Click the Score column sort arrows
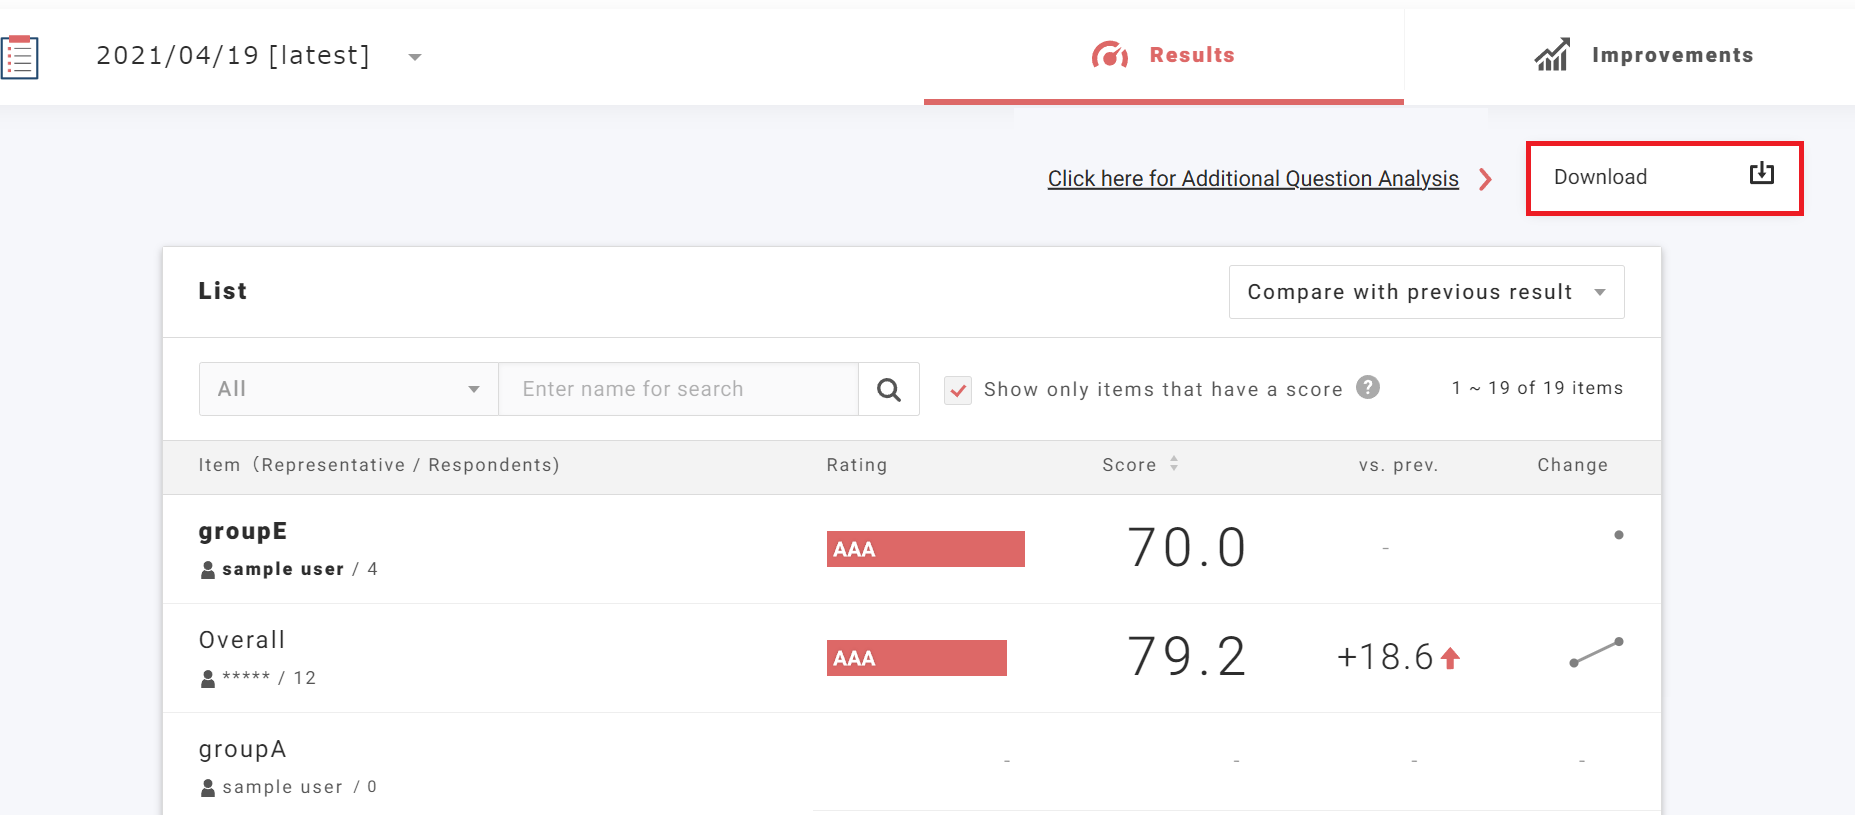This screenshot has width=1855, height=815. point(1174,464)
